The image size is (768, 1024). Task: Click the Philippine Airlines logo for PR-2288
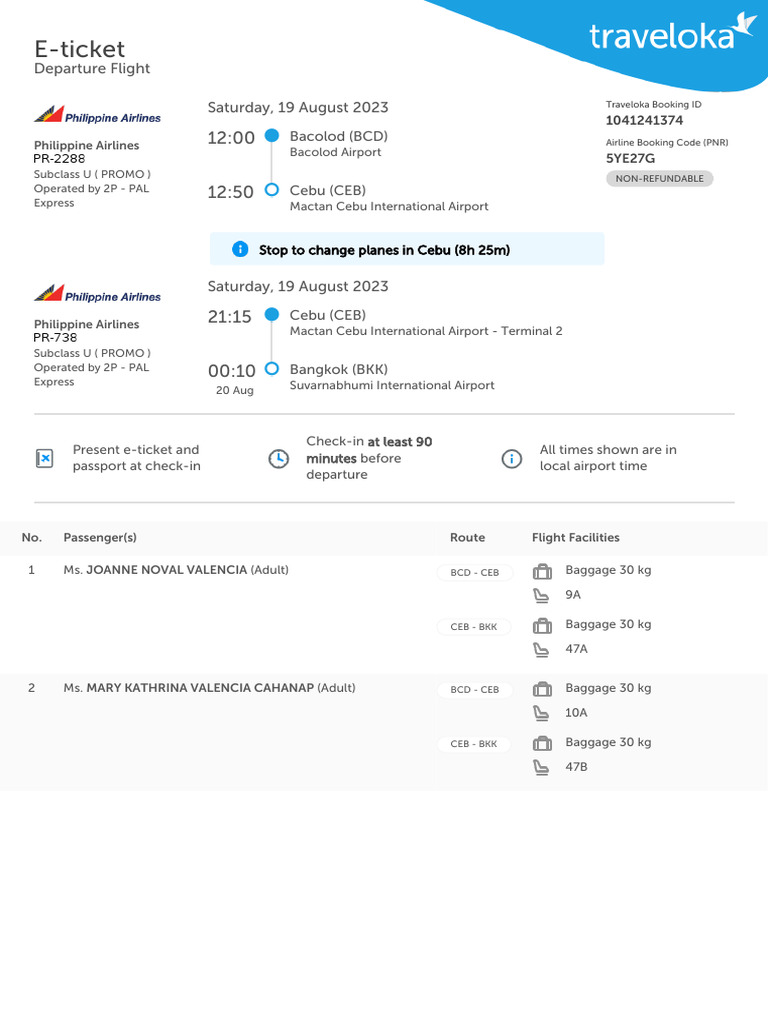tap(97, 116)
